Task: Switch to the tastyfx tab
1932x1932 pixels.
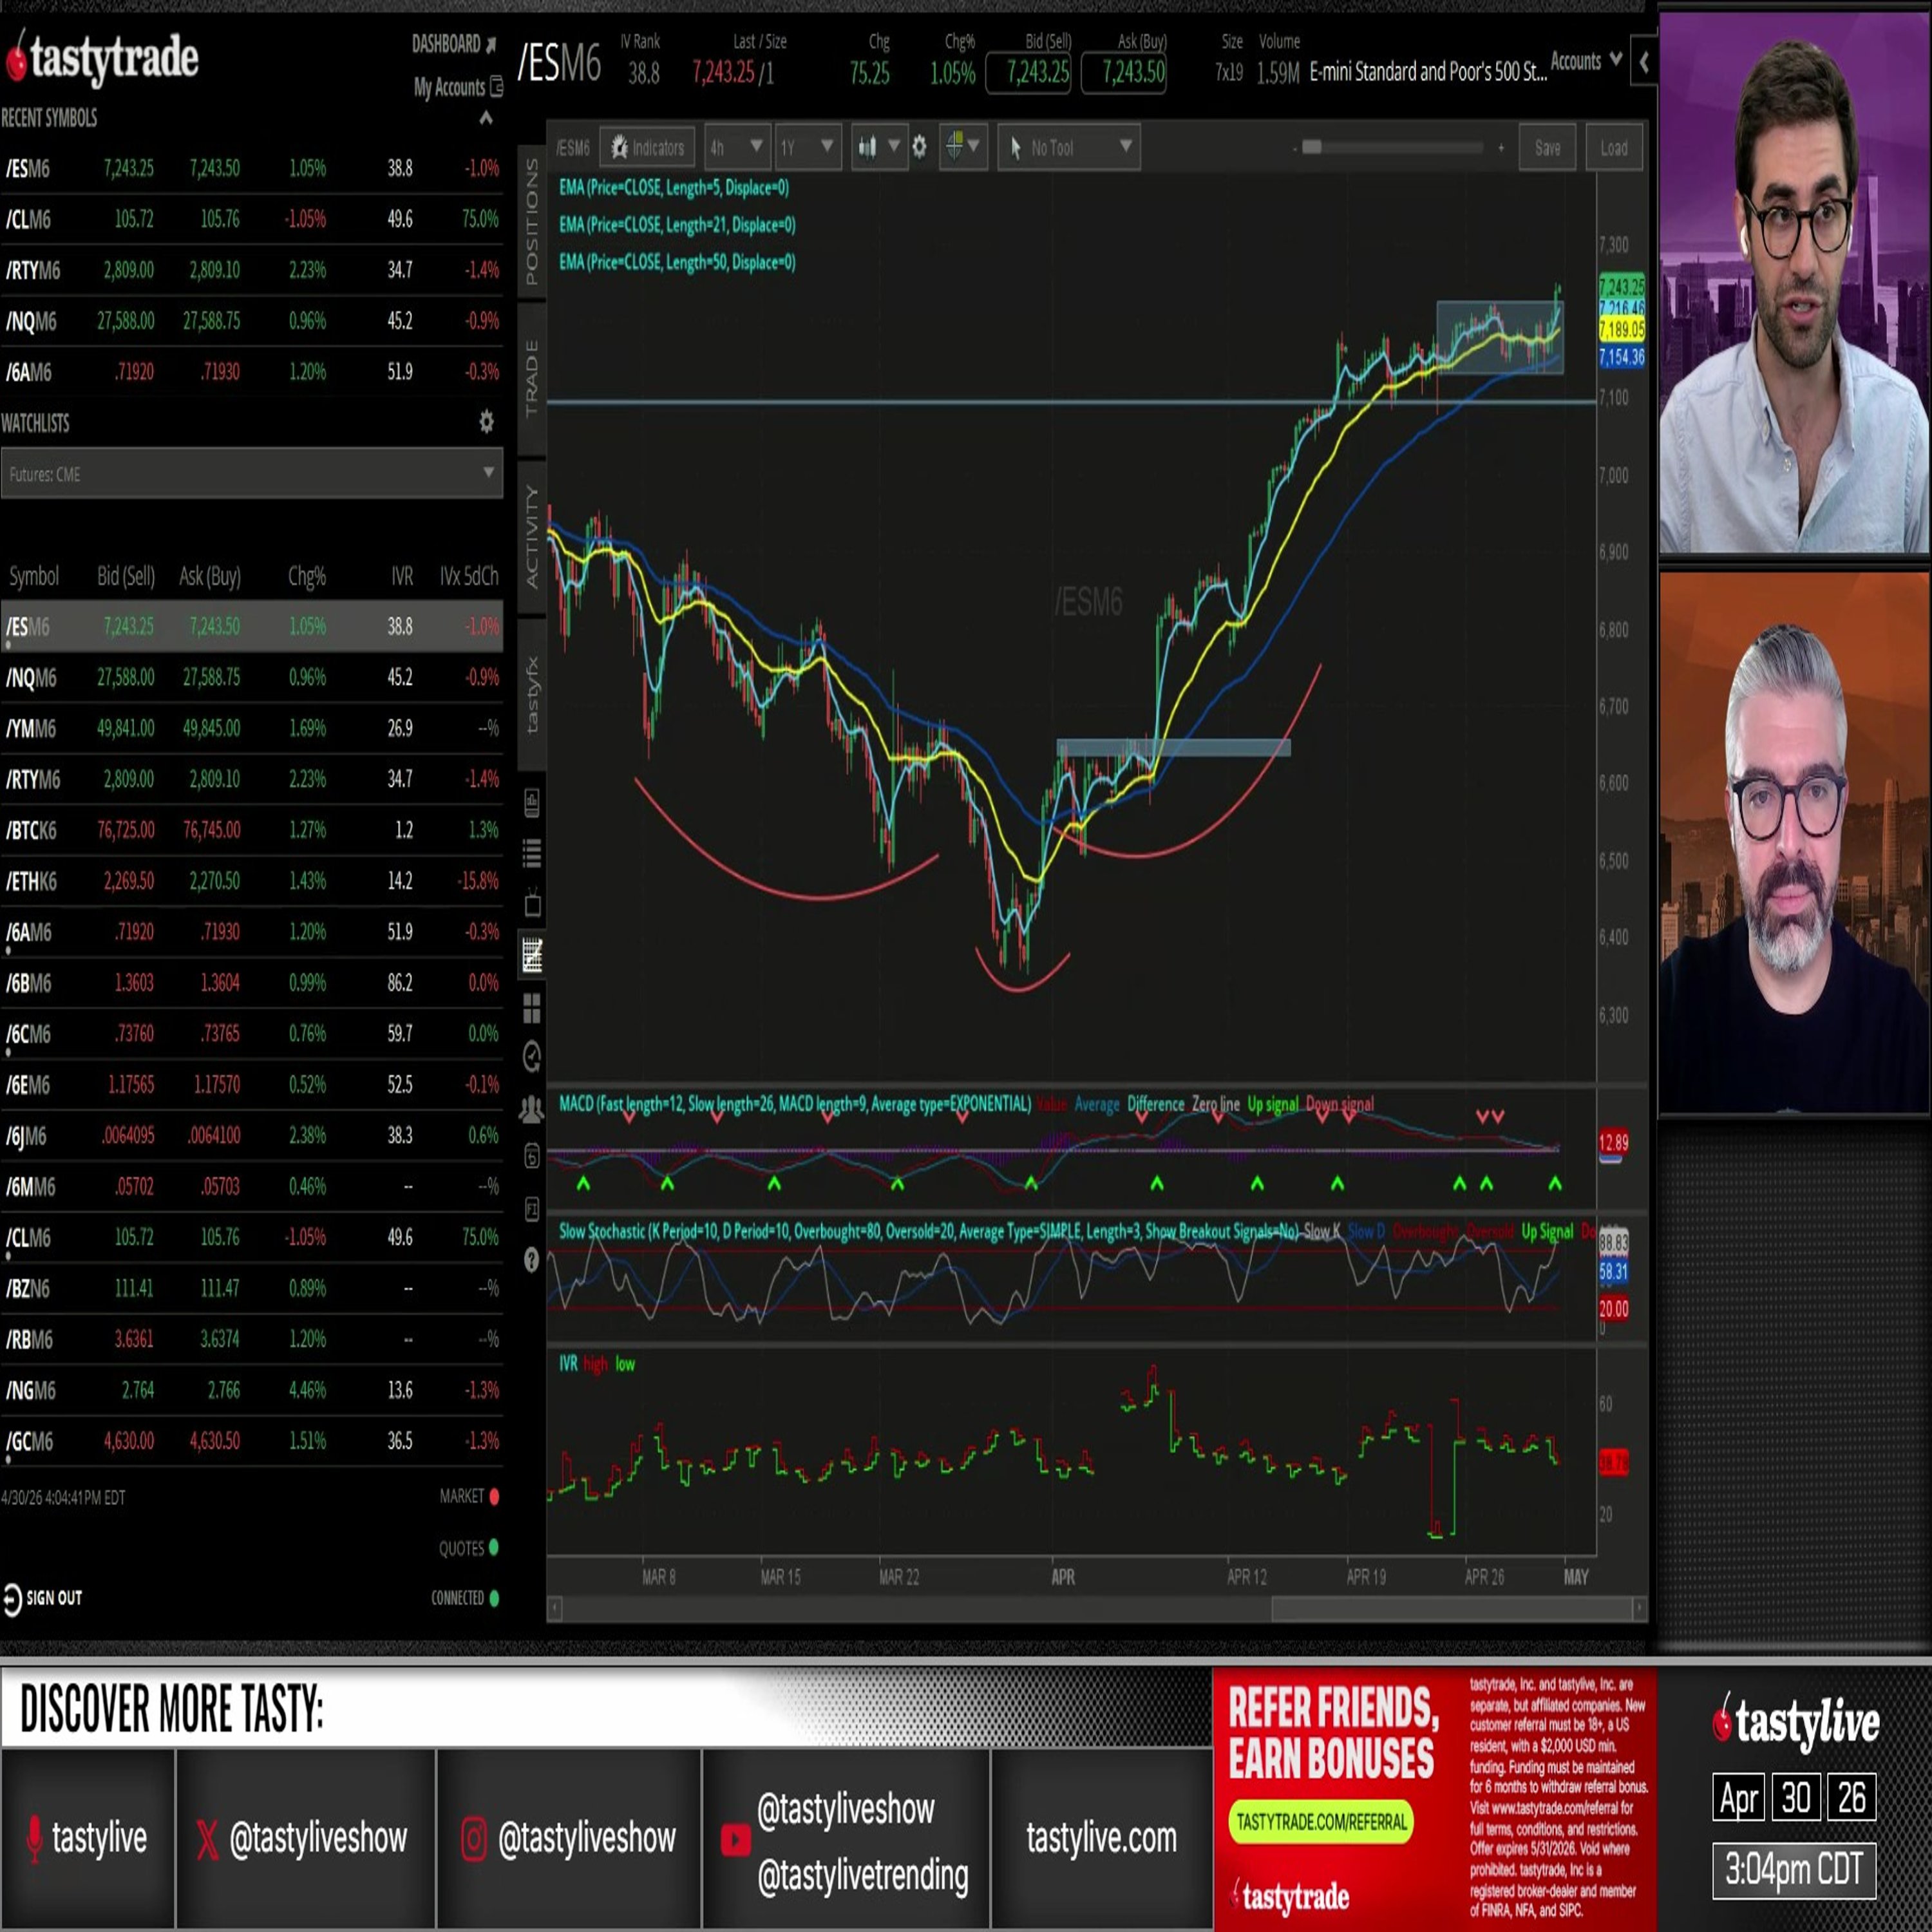Action: (532, 695)
